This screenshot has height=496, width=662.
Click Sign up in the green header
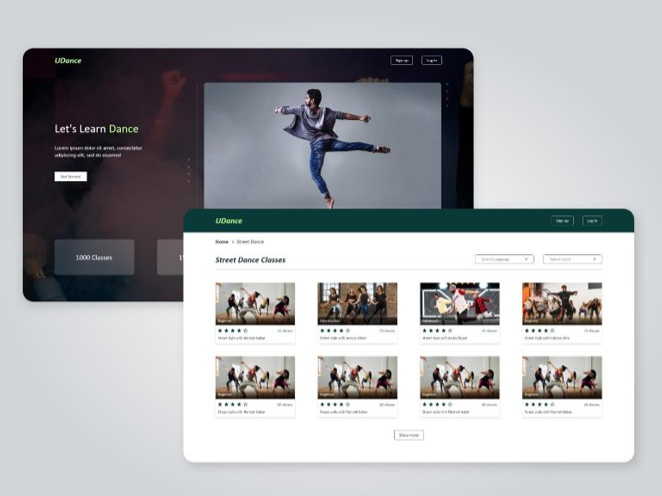(562, 221)
